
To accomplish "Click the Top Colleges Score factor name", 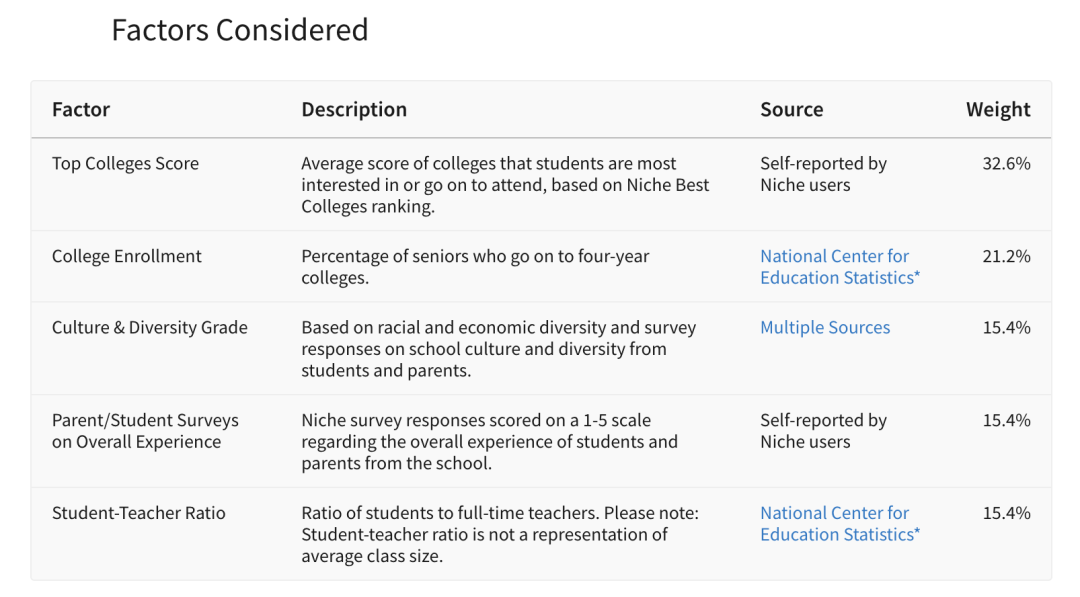I will pos(125,164).
